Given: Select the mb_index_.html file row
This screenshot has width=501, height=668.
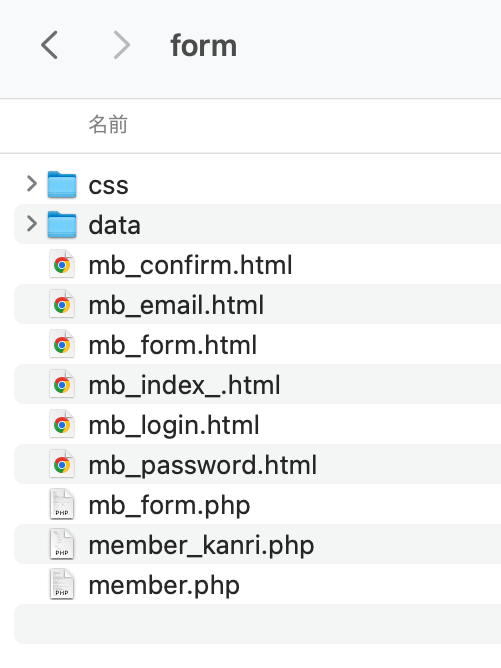Looking at the screenshot, I should coord(257,384).
